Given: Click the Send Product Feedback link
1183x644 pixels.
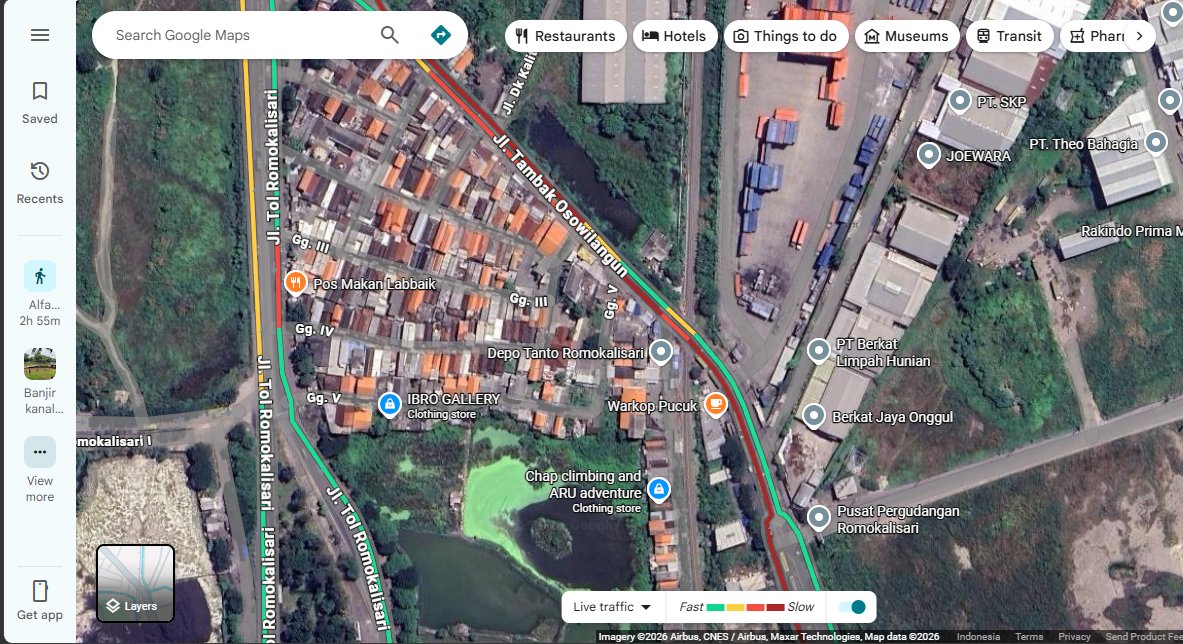Looking at the screenshot, I should point(1143,637).
